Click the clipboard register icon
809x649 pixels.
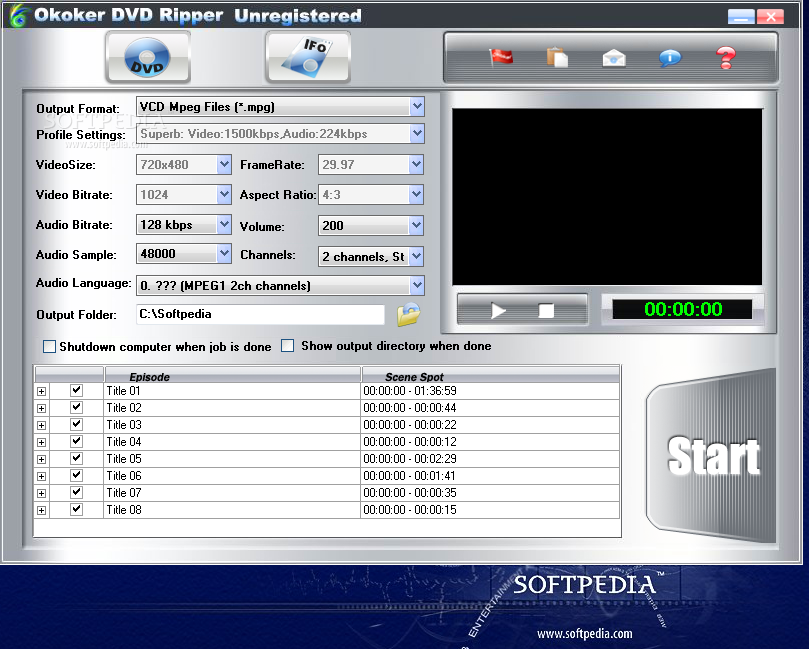pyautogui.click(x=557, y=57)
